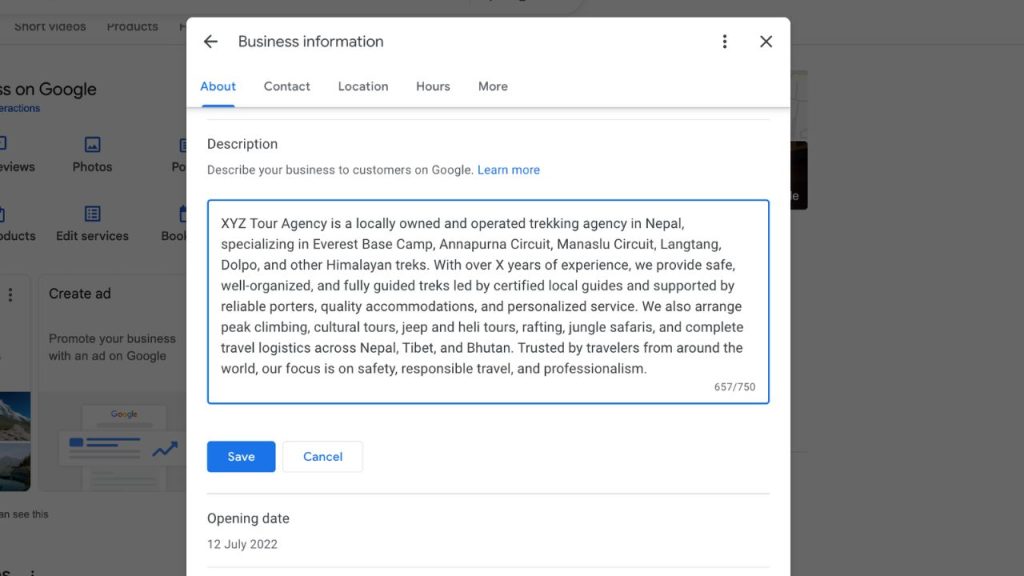Viewport: 1024px width, 576px height.
Task: Open the Learn more link
Action: (508, 169)
